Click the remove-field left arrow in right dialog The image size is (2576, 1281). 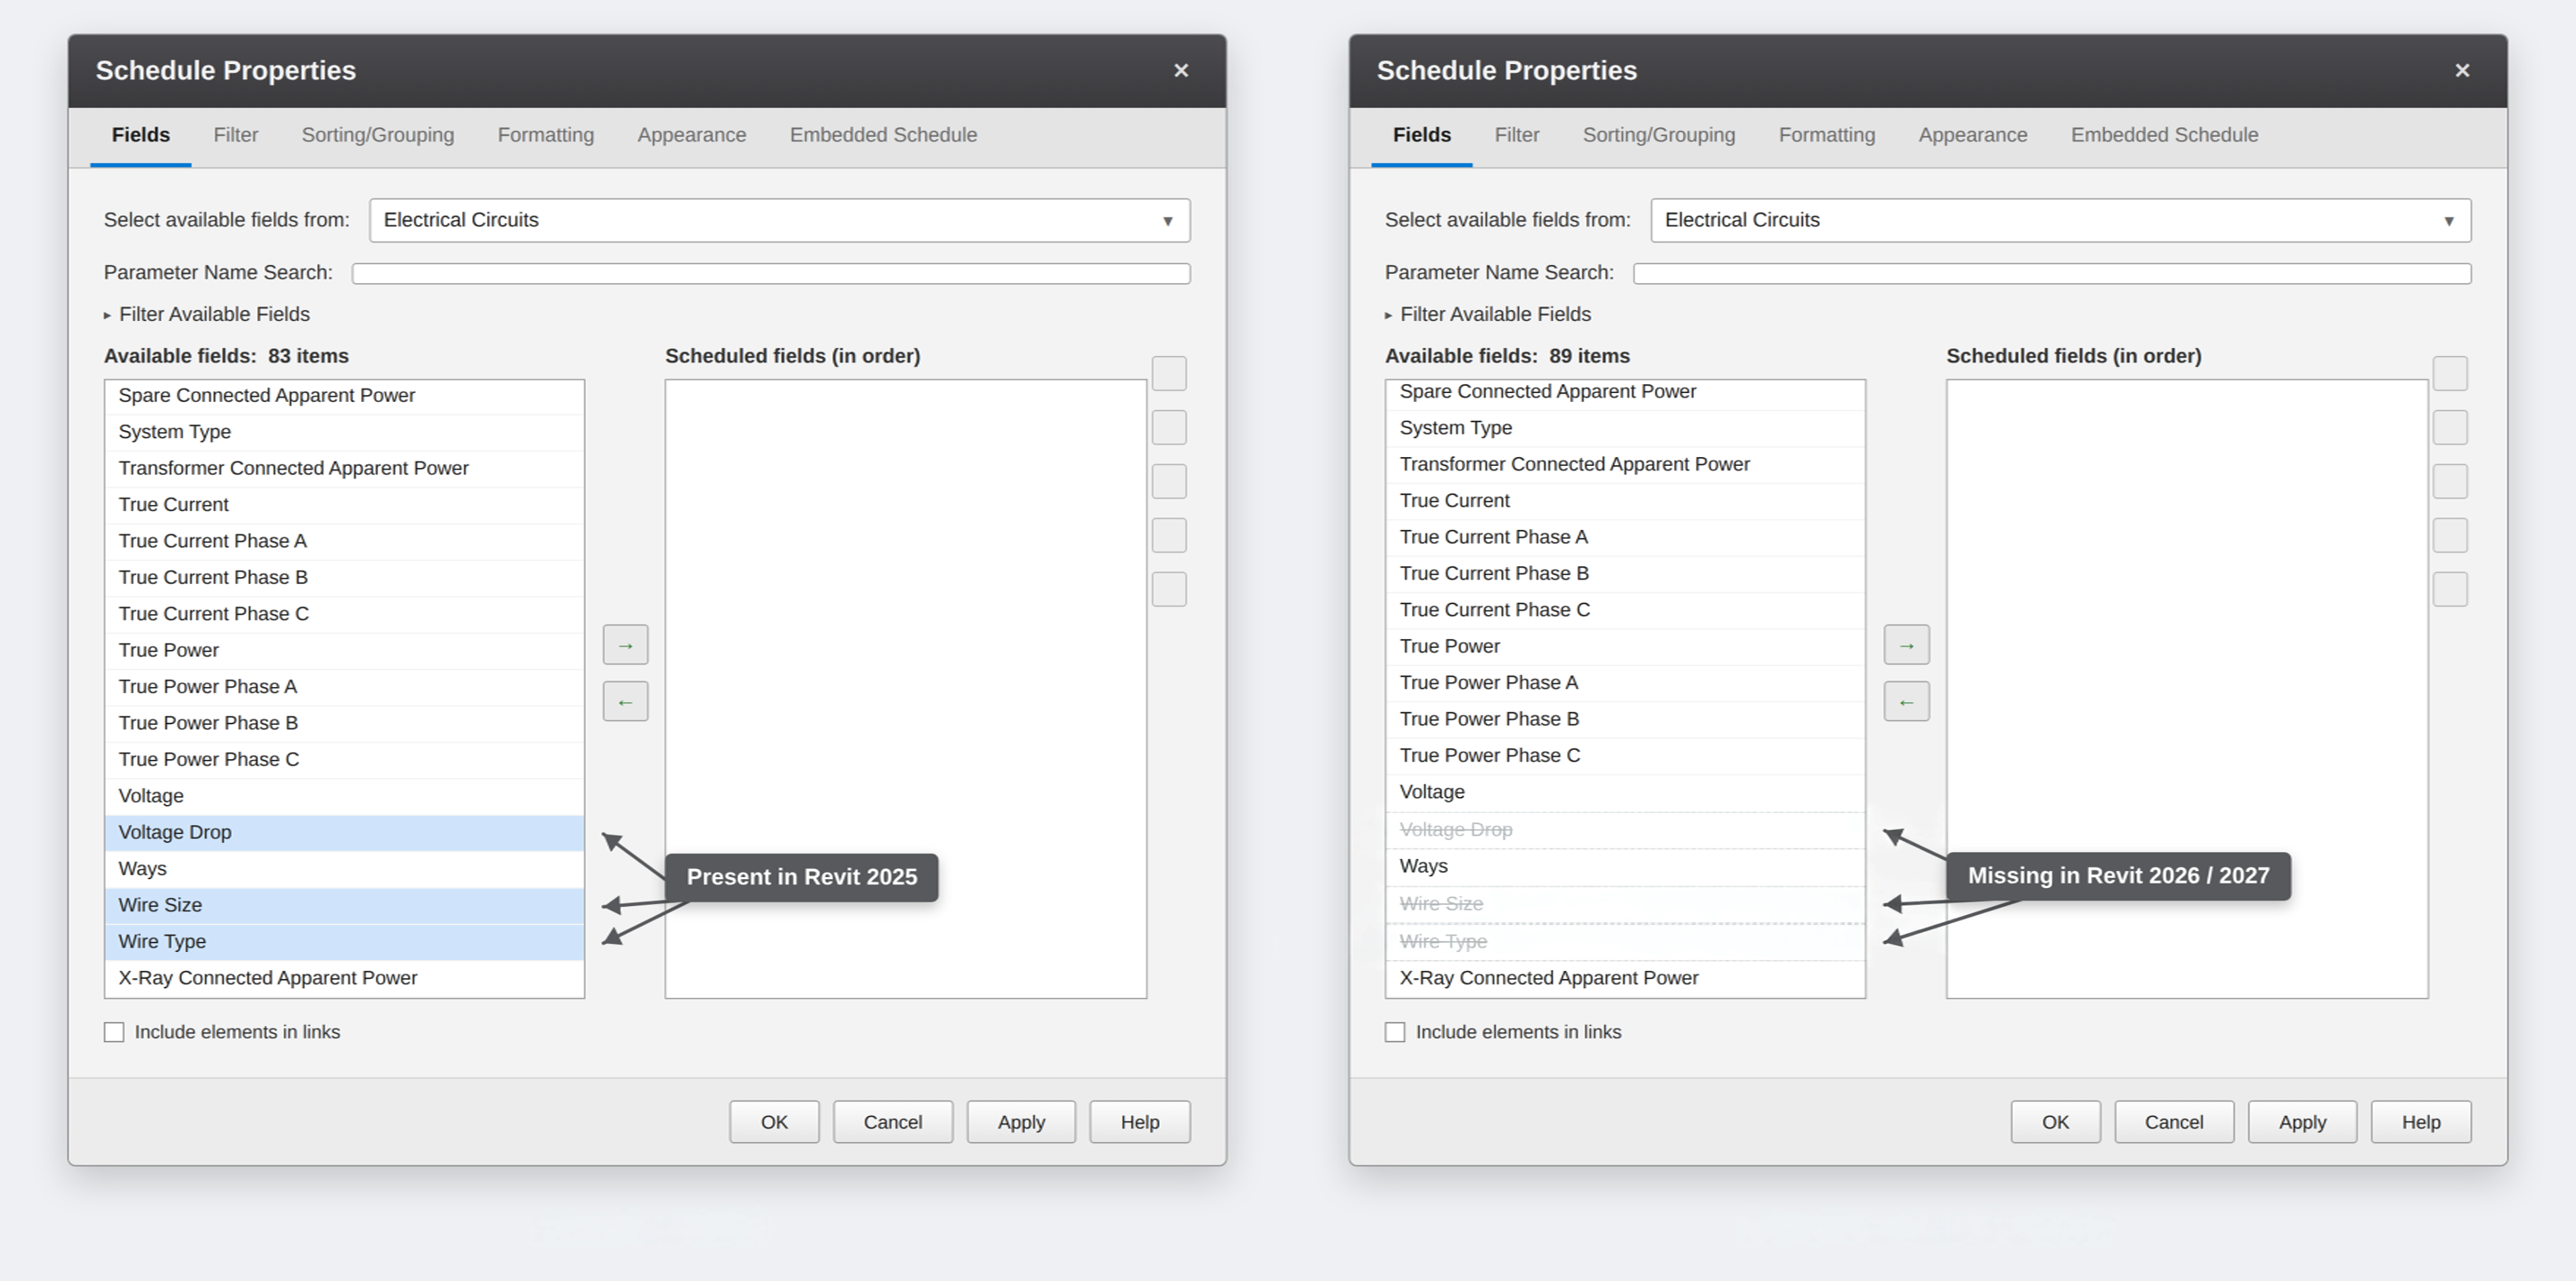coord(1906,702)
